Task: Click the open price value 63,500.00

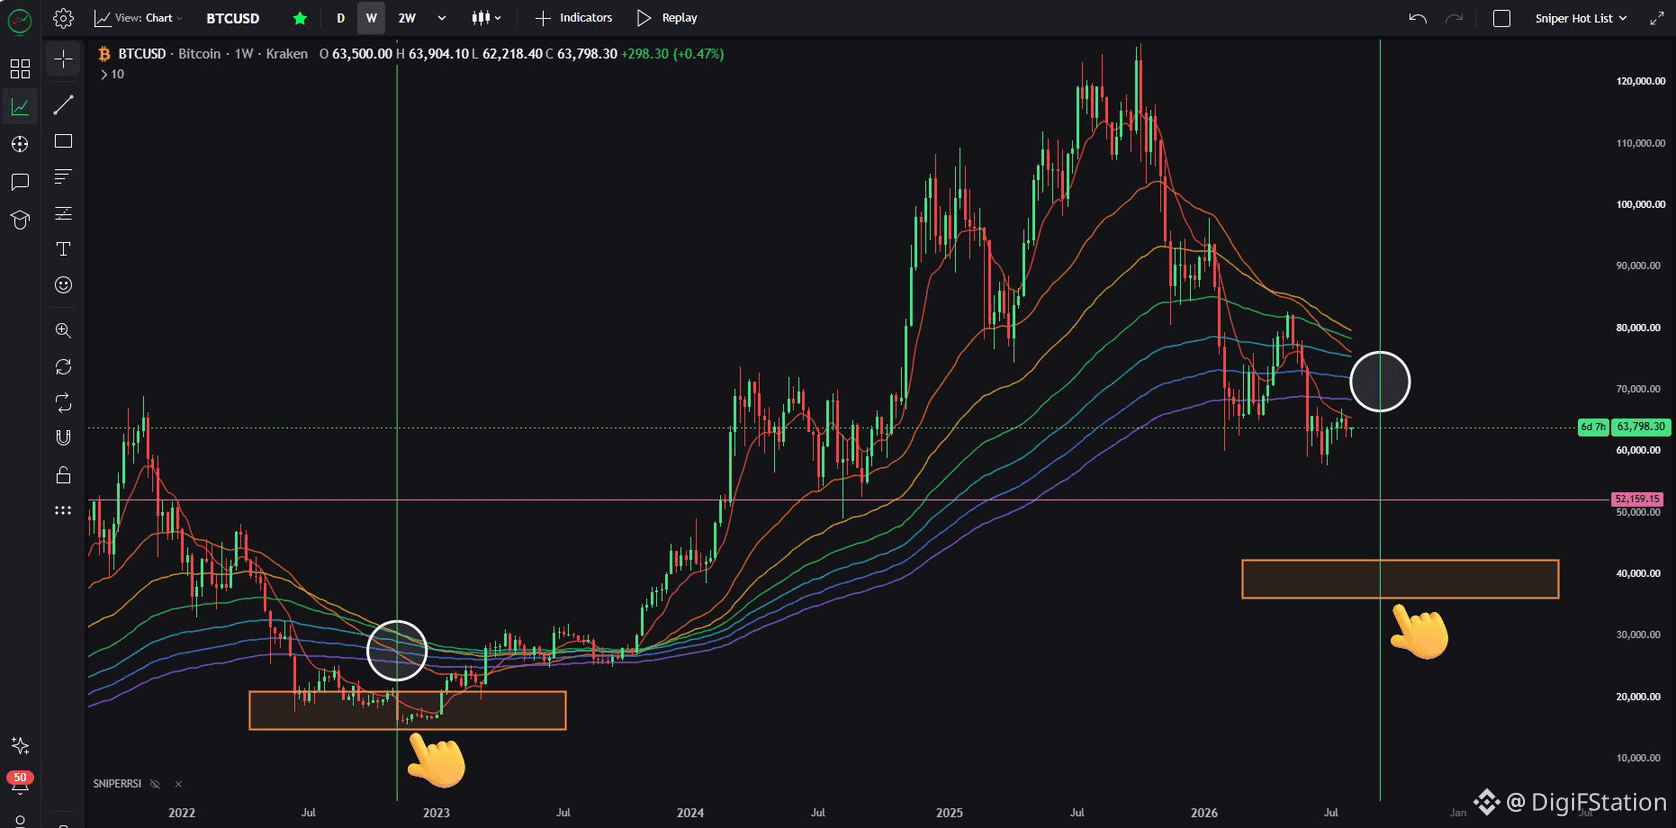Action: point(362,54)
